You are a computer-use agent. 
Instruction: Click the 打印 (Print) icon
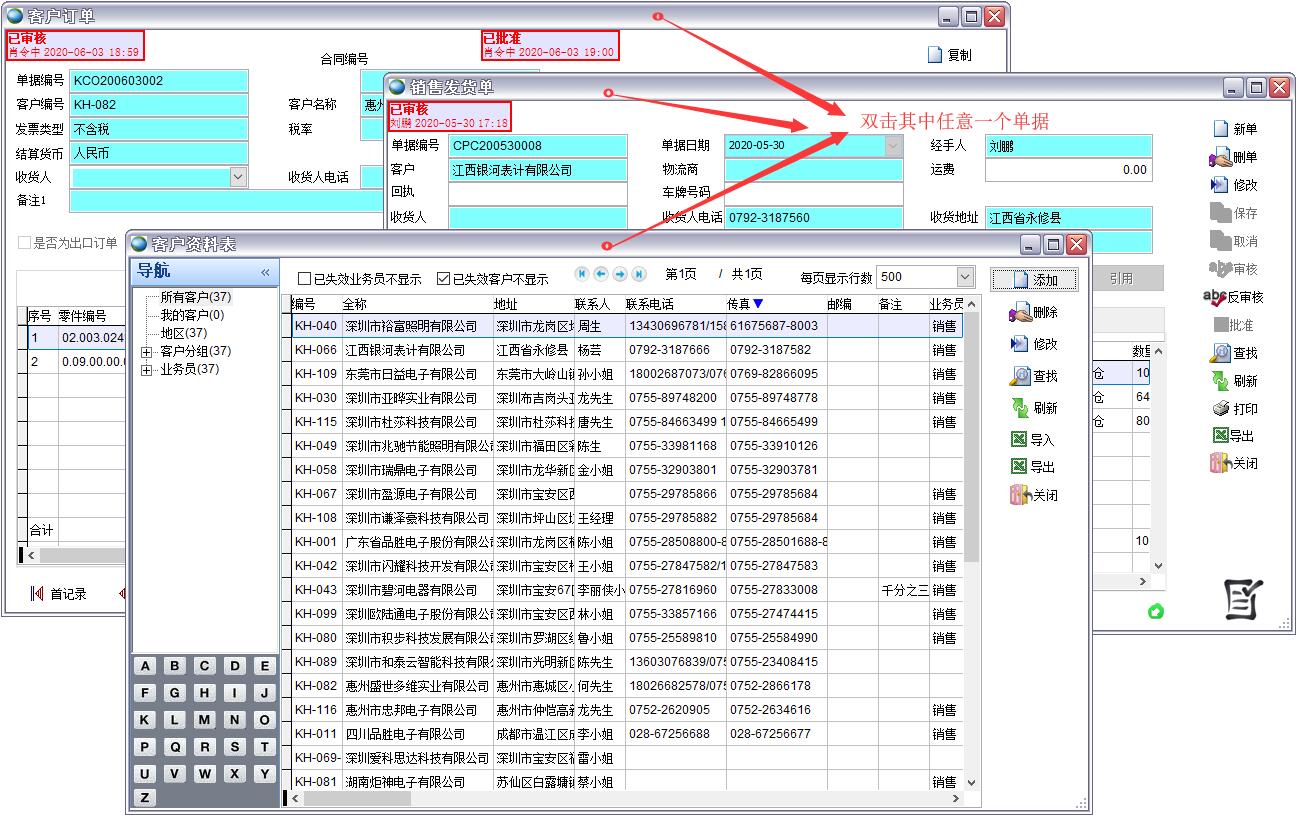point(1220,409)
